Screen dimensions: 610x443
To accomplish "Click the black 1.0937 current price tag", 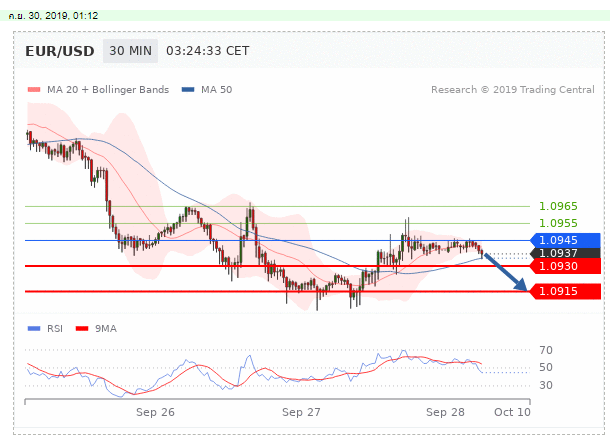I will [565, 253].
